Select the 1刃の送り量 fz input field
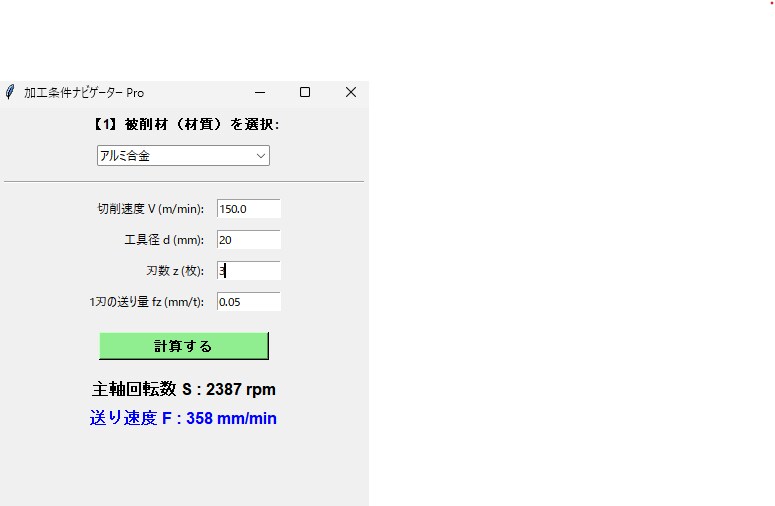 click(x=249, y=302)
